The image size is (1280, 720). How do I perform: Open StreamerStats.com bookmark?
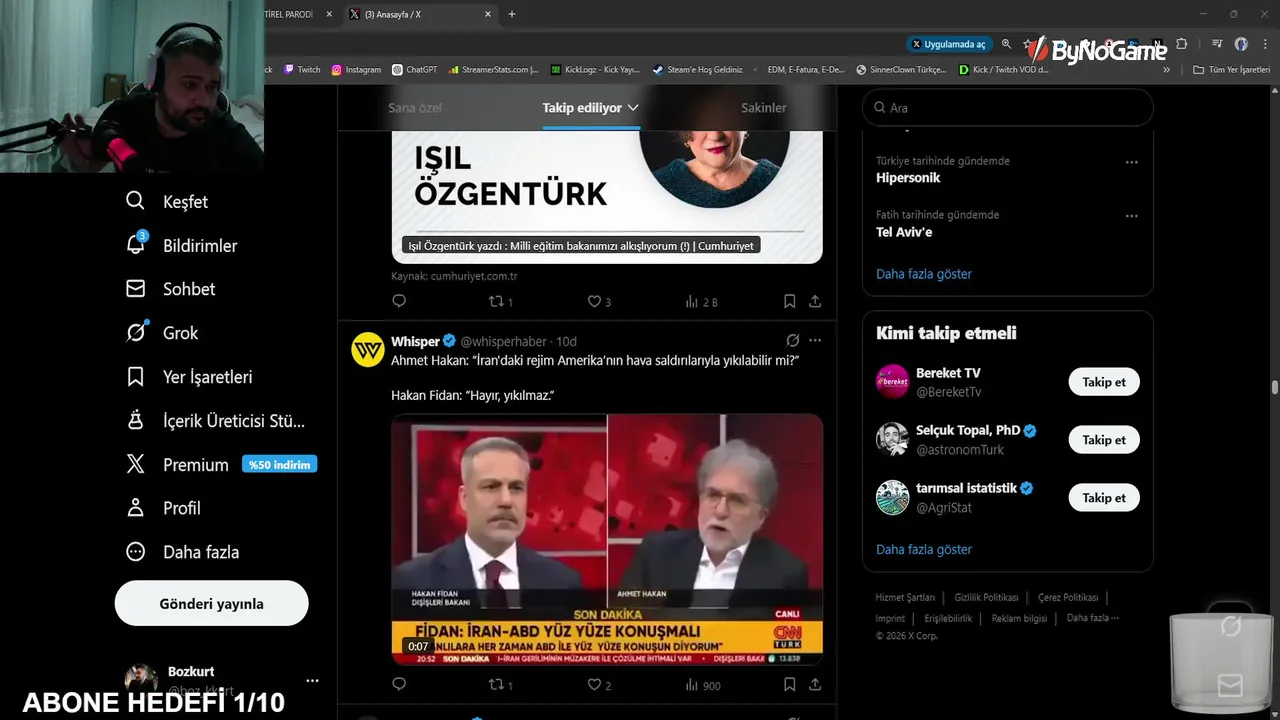(493, 70)
